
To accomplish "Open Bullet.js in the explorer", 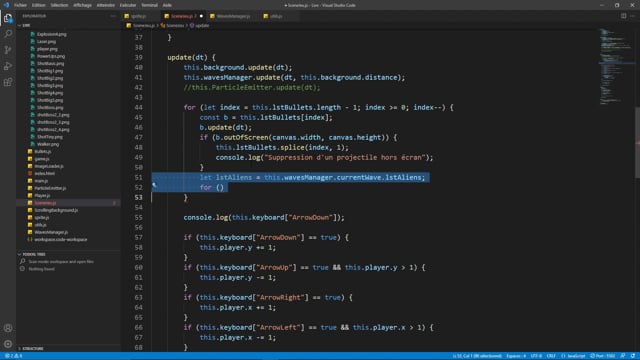I will (x=42, y=151).
